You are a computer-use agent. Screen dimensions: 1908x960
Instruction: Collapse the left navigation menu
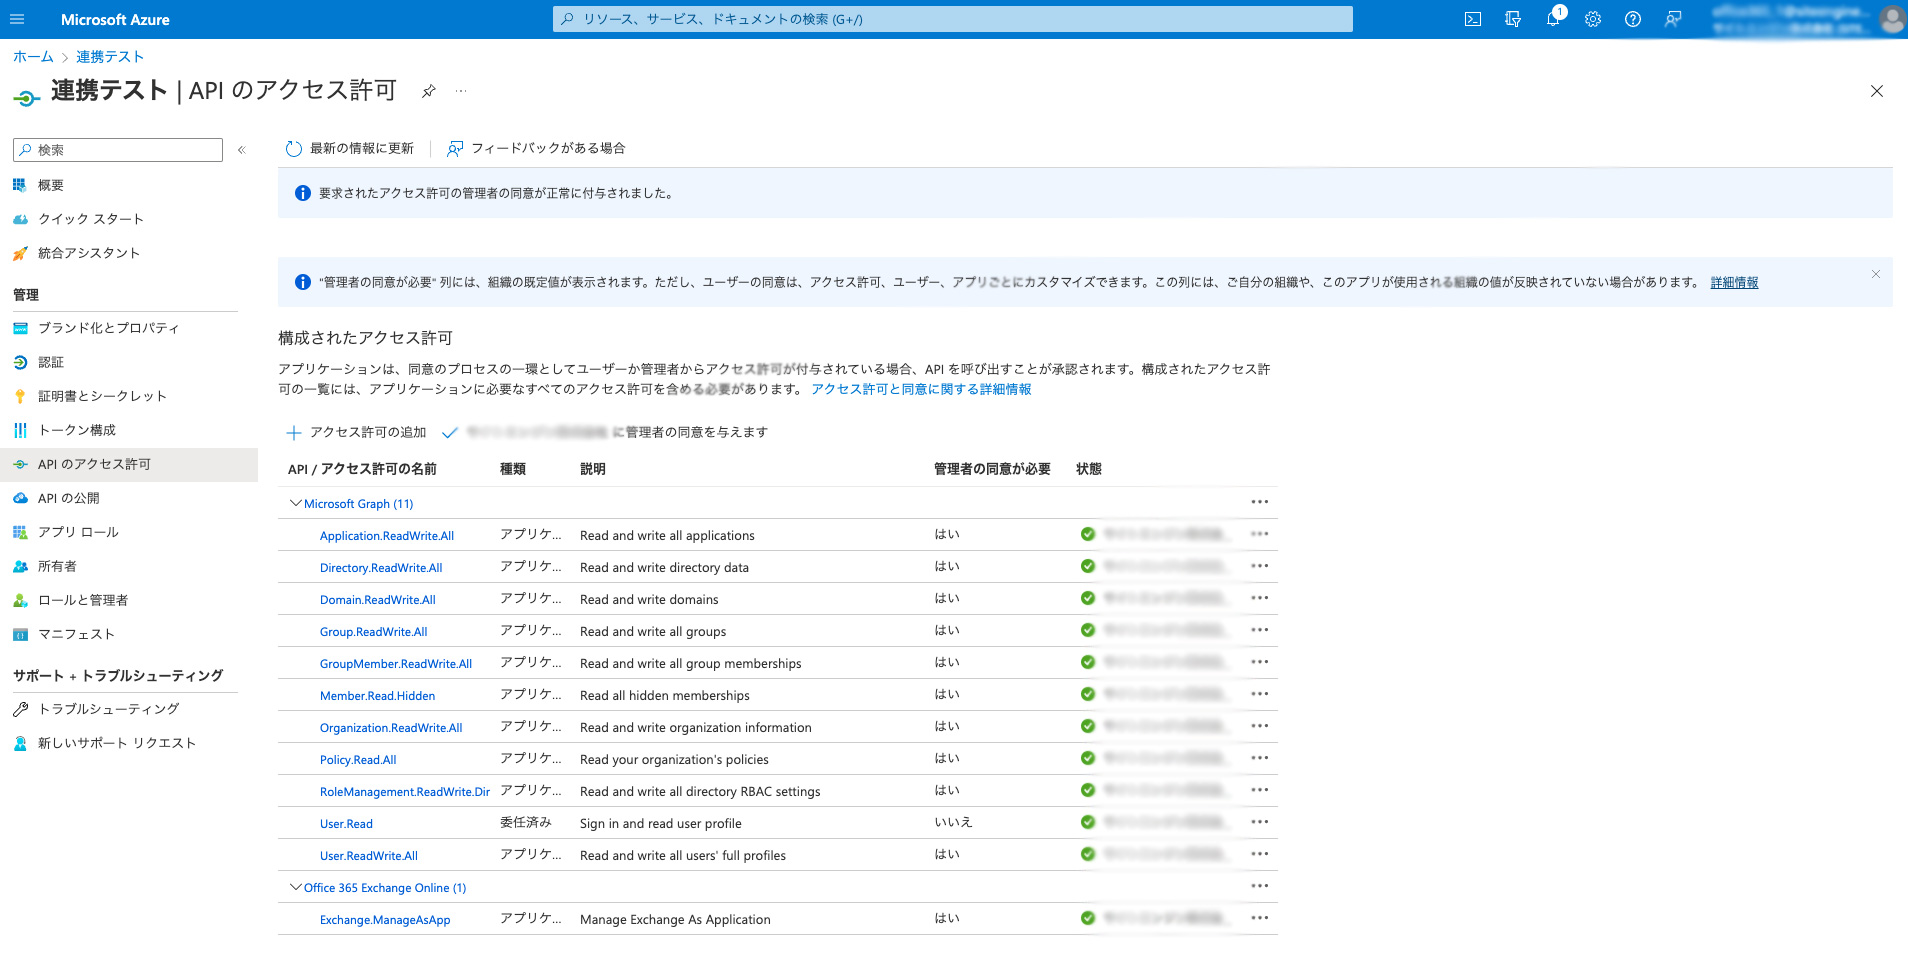click(x=241, y=150)
